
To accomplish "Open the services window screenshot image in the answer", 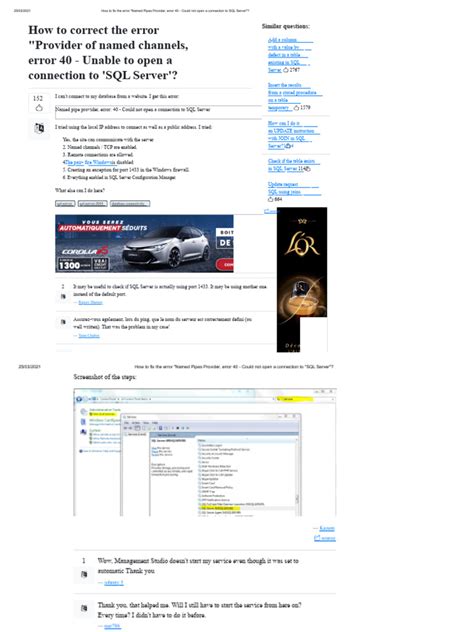I will (205, 452).
